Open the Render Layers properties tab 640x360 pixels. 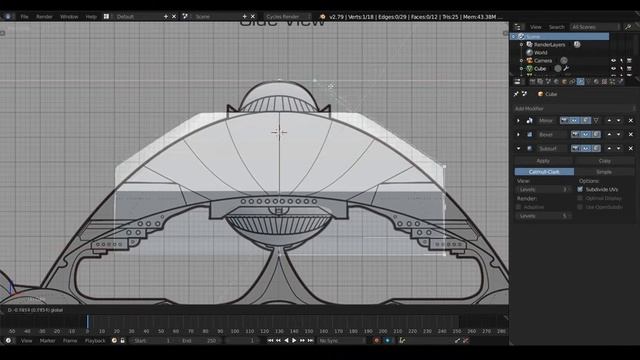[x=540, y=82]
